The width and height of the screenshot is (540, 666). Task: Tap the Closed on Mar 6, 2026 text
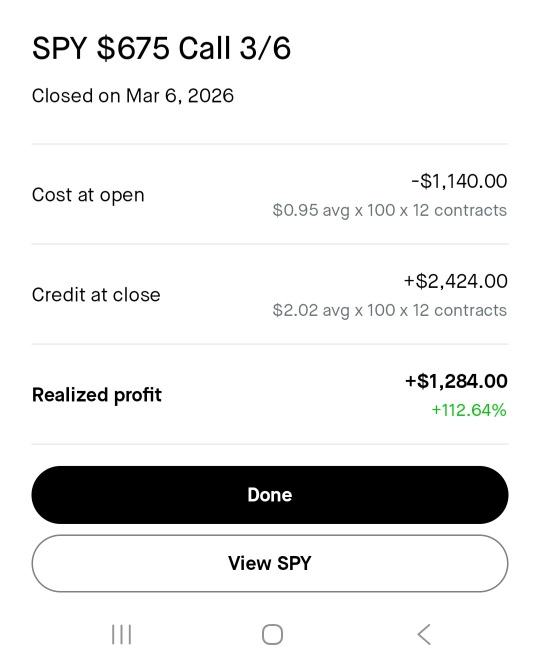(x=133, y=96)
